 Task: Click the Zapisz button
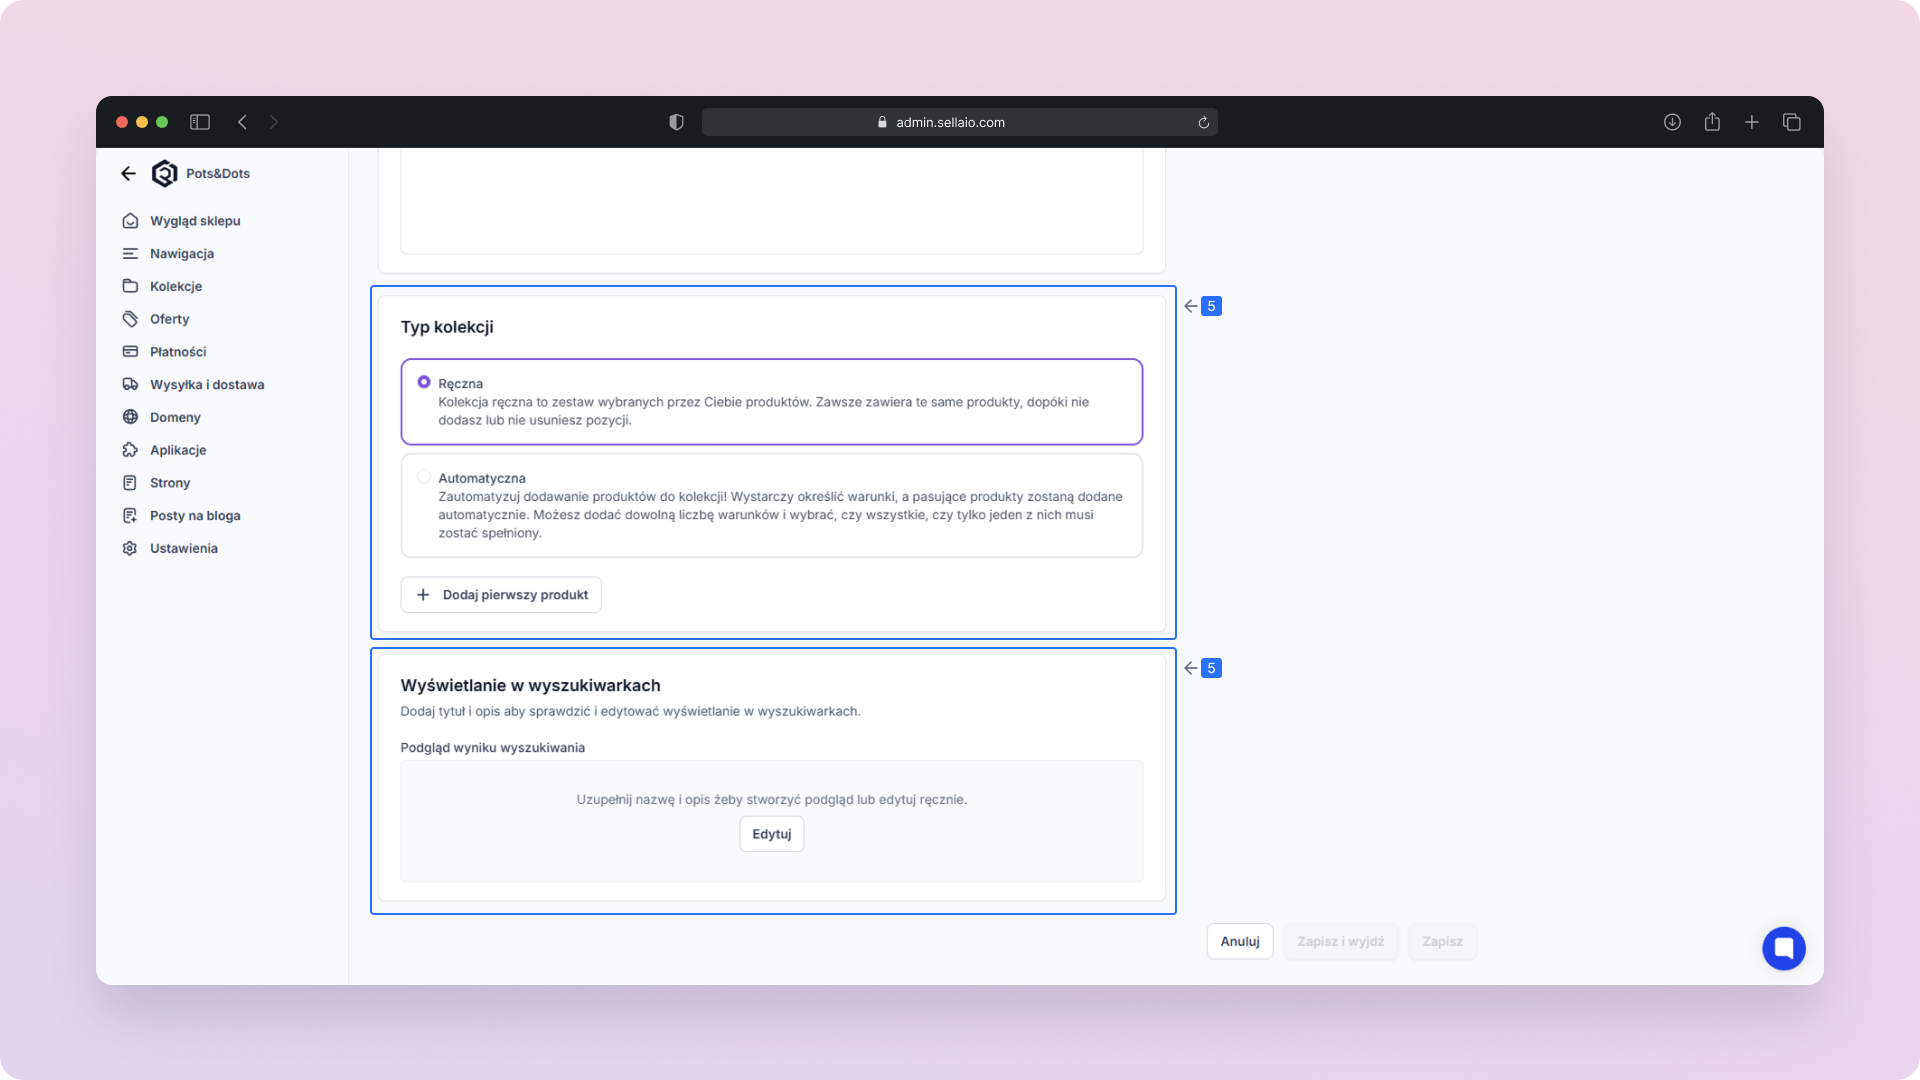[x=1442, y=941]
